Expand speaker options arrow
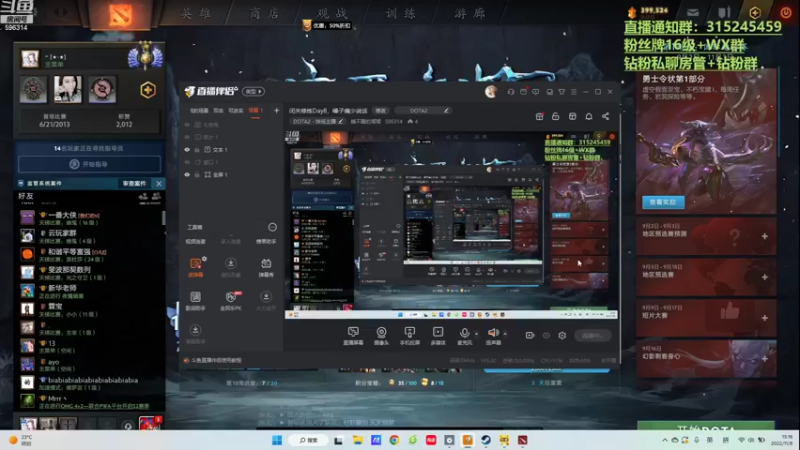 [x=505, y=334]
